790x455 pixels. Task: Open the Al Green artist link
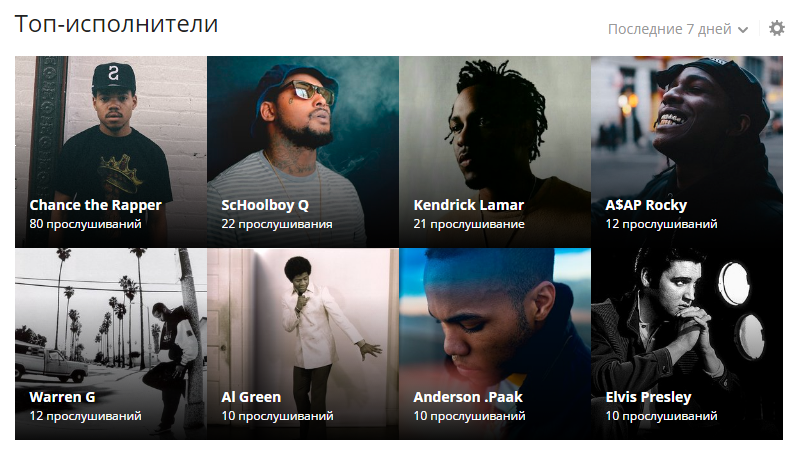tap(251, 397)
